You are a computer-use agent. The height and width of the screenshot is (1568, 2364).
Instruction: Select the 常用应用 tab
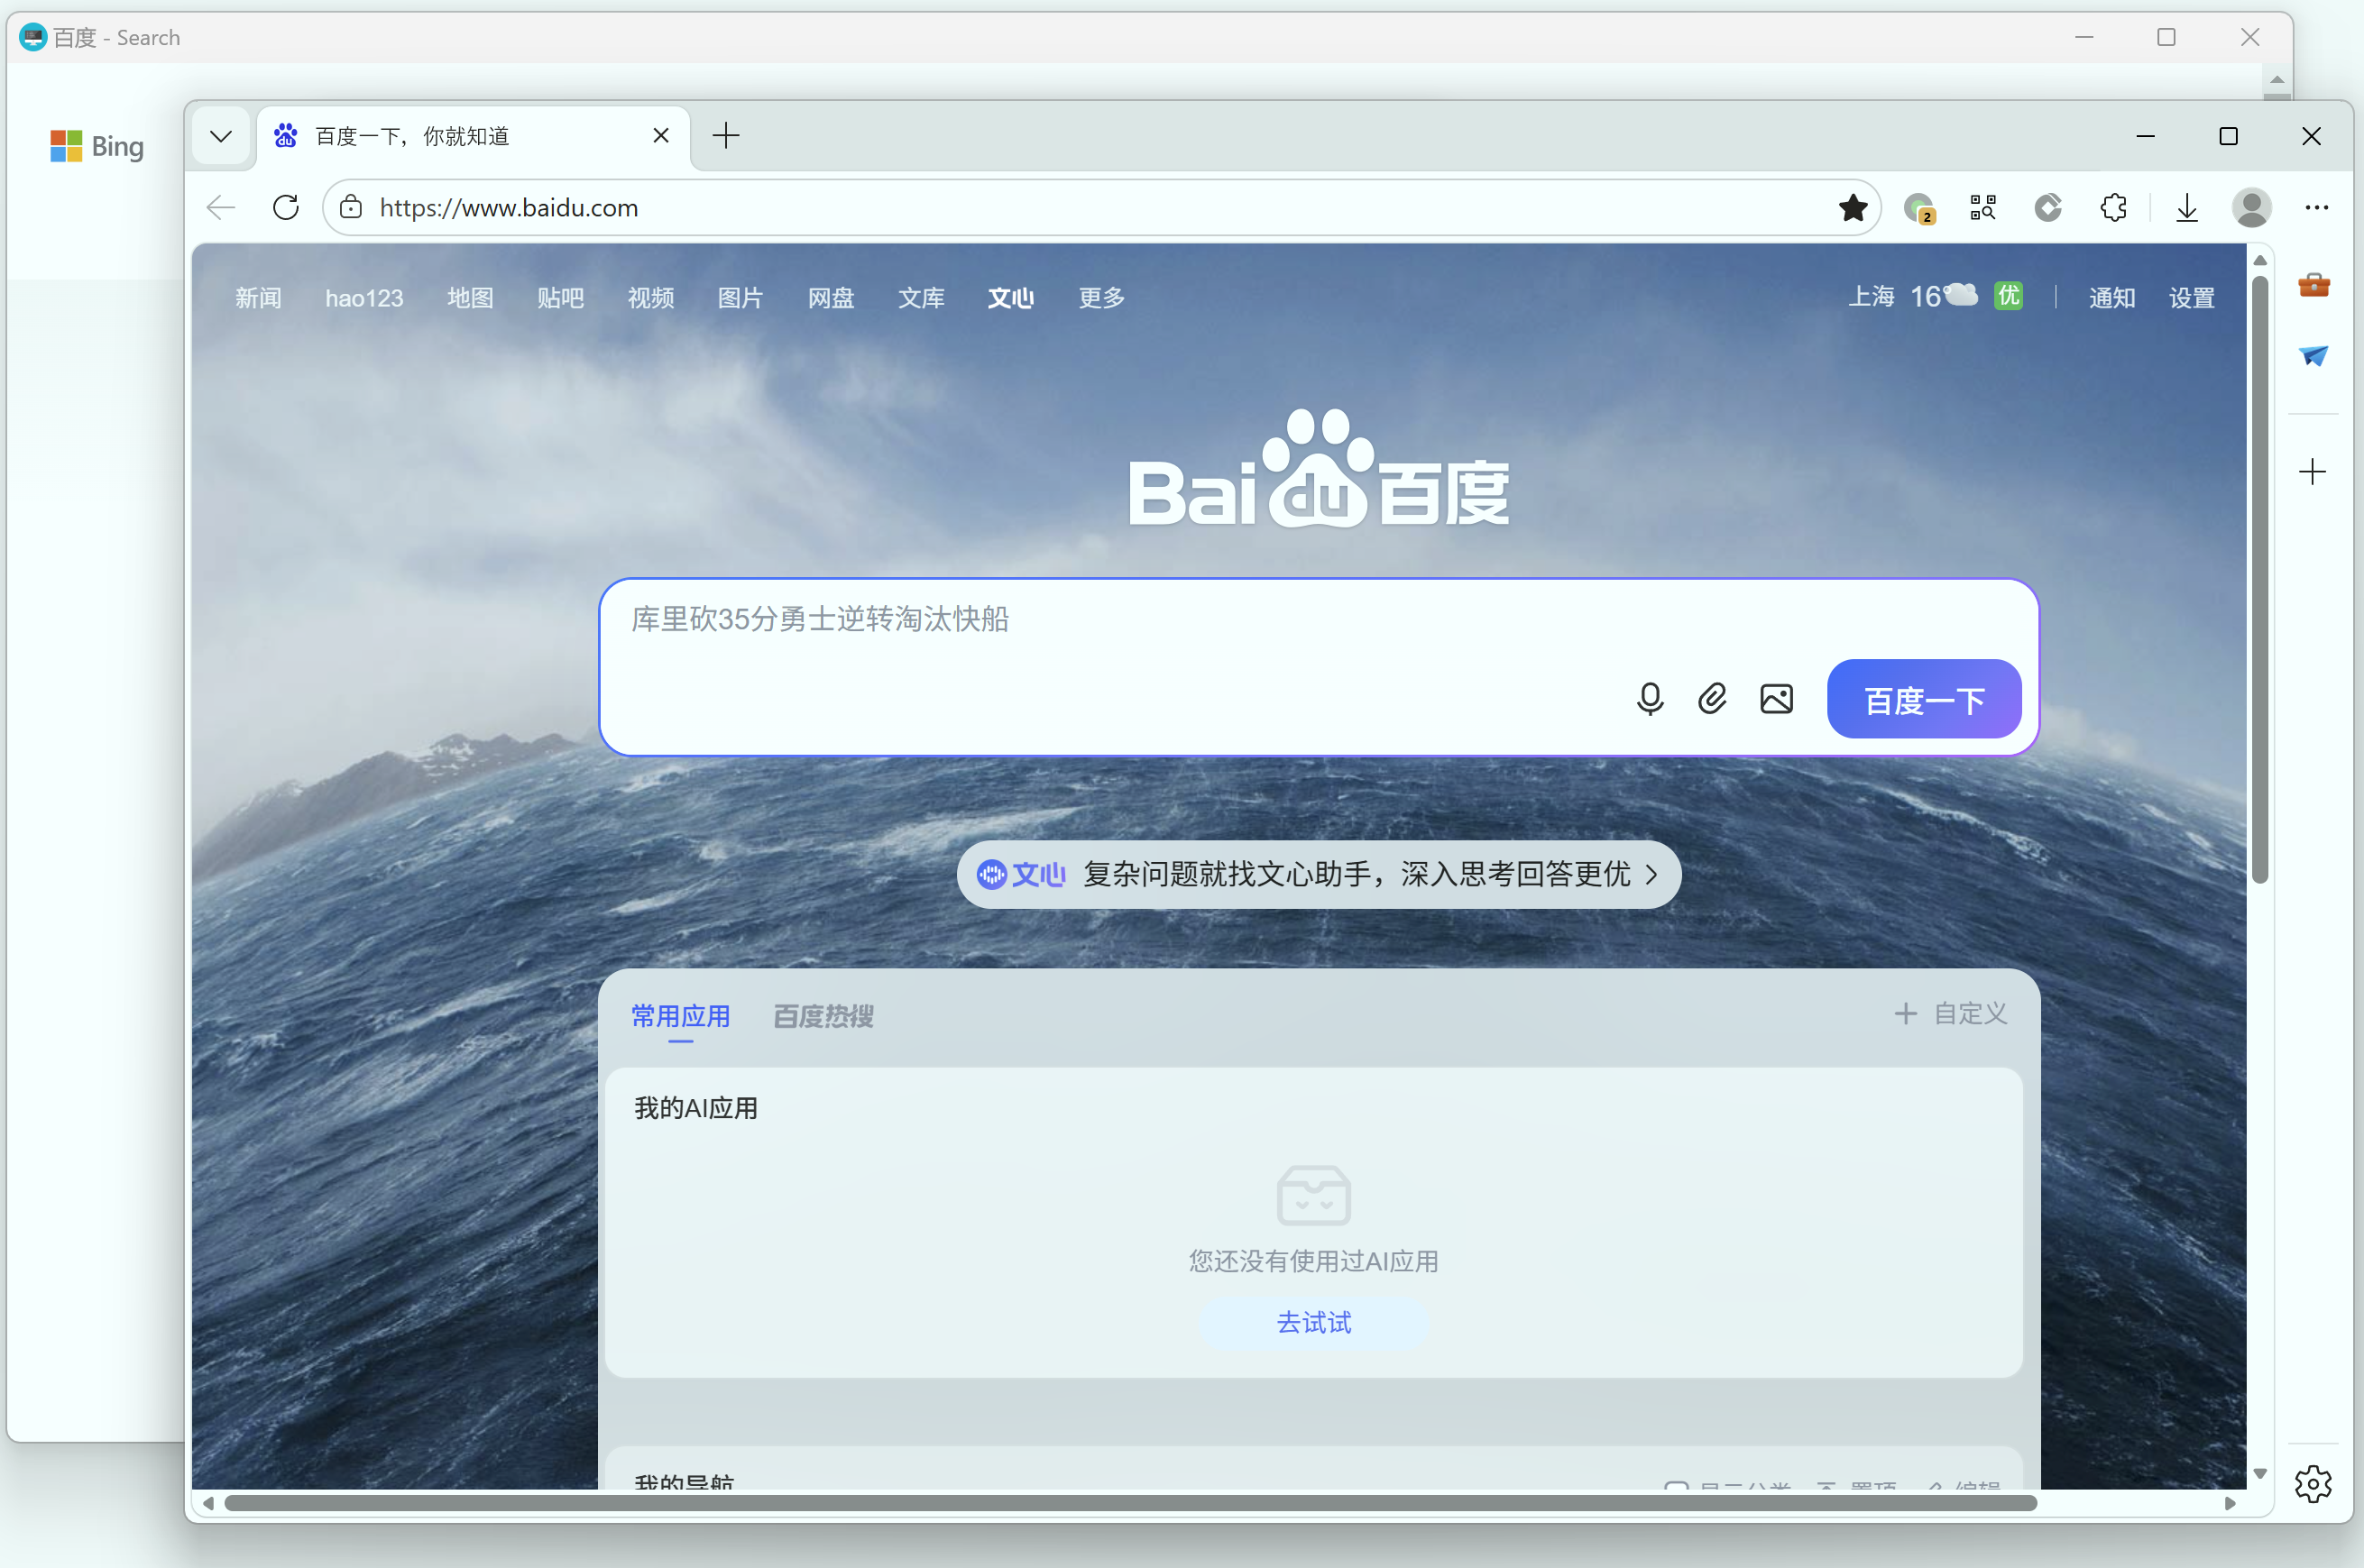tap(681, 1015)
